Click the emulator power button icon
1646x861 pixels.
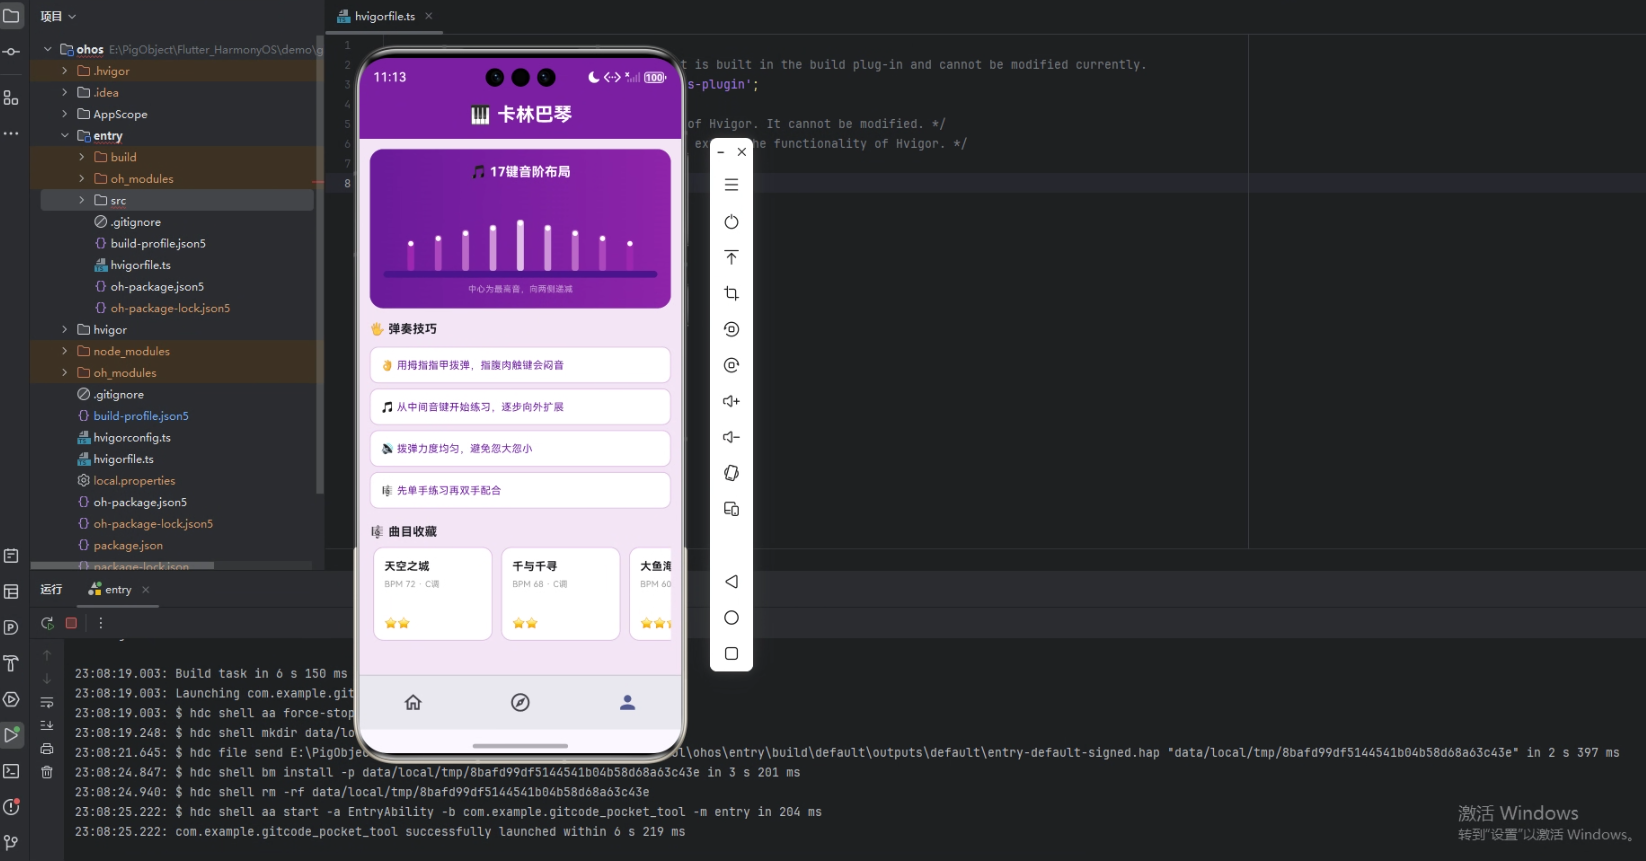click(x=731, y=222)
